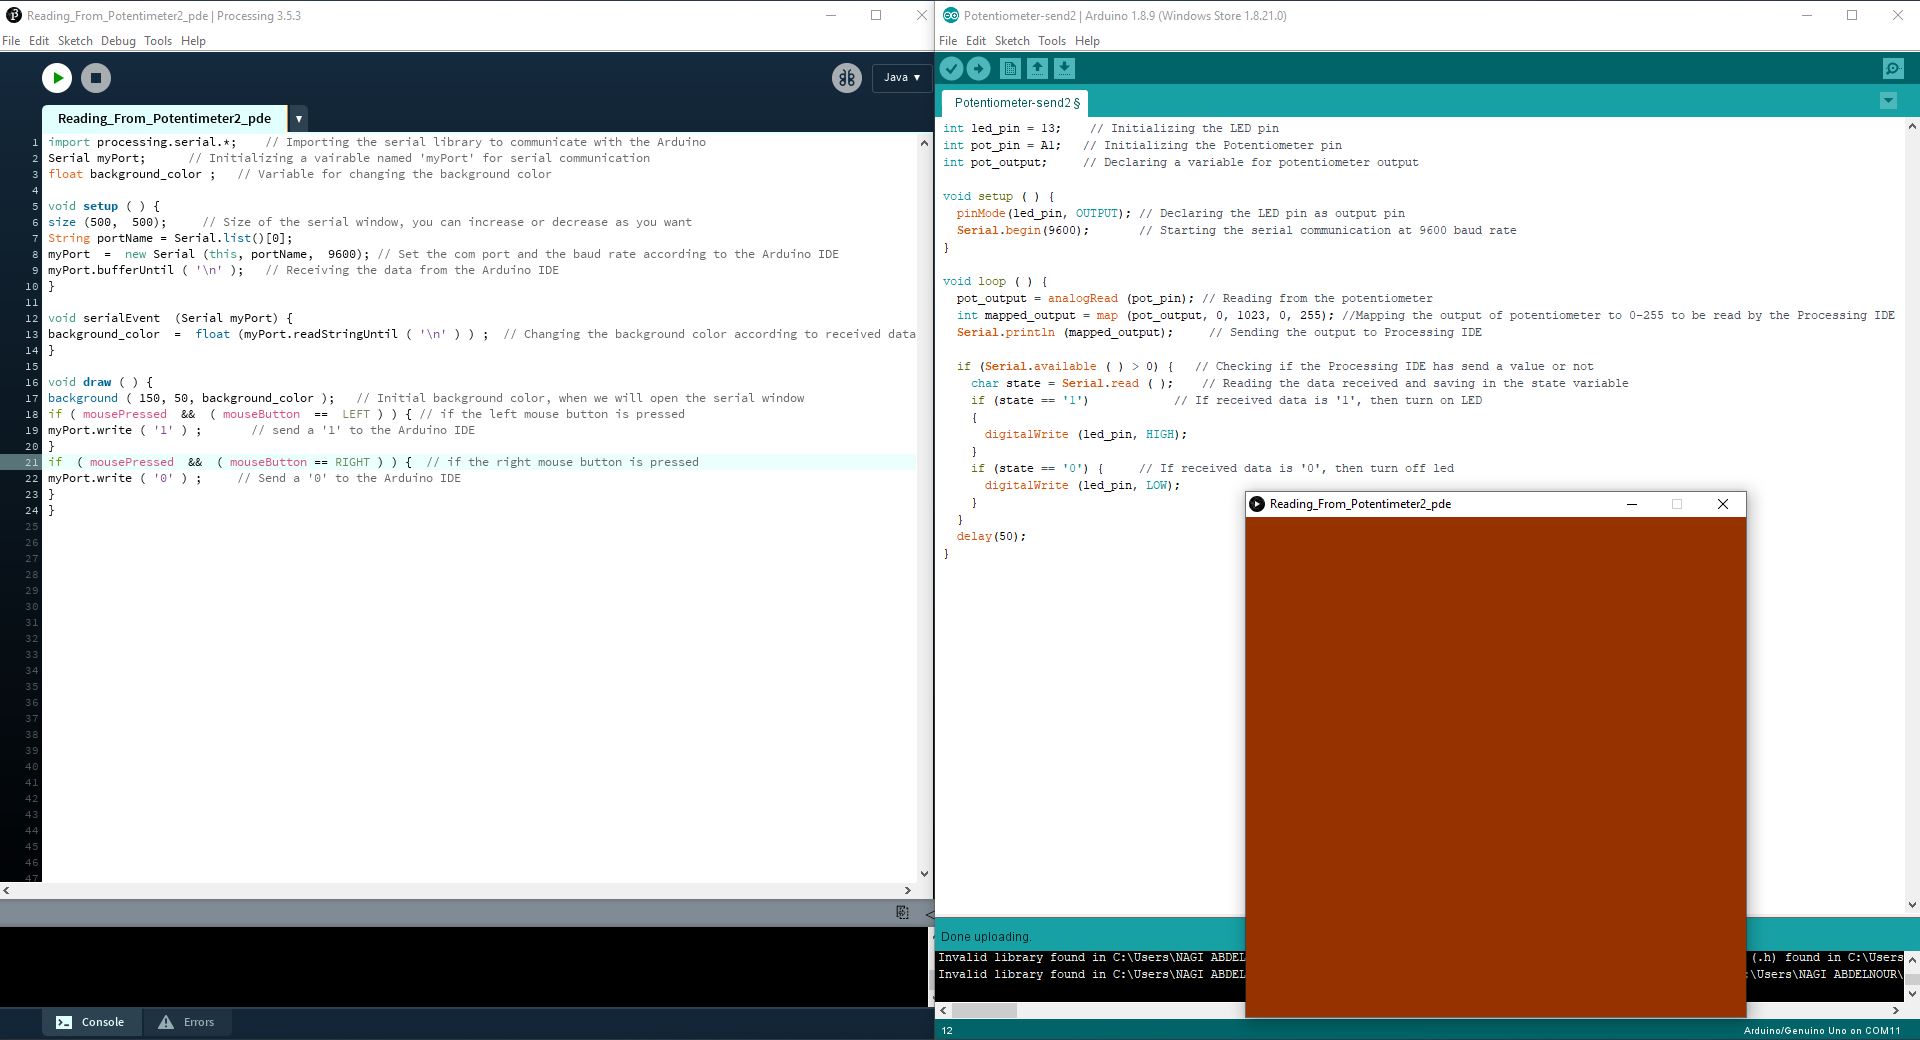Viewport: 1920px width, 1040px height.
Task: Click Processing editor scroll up arrow
Action: click(924, 143)
